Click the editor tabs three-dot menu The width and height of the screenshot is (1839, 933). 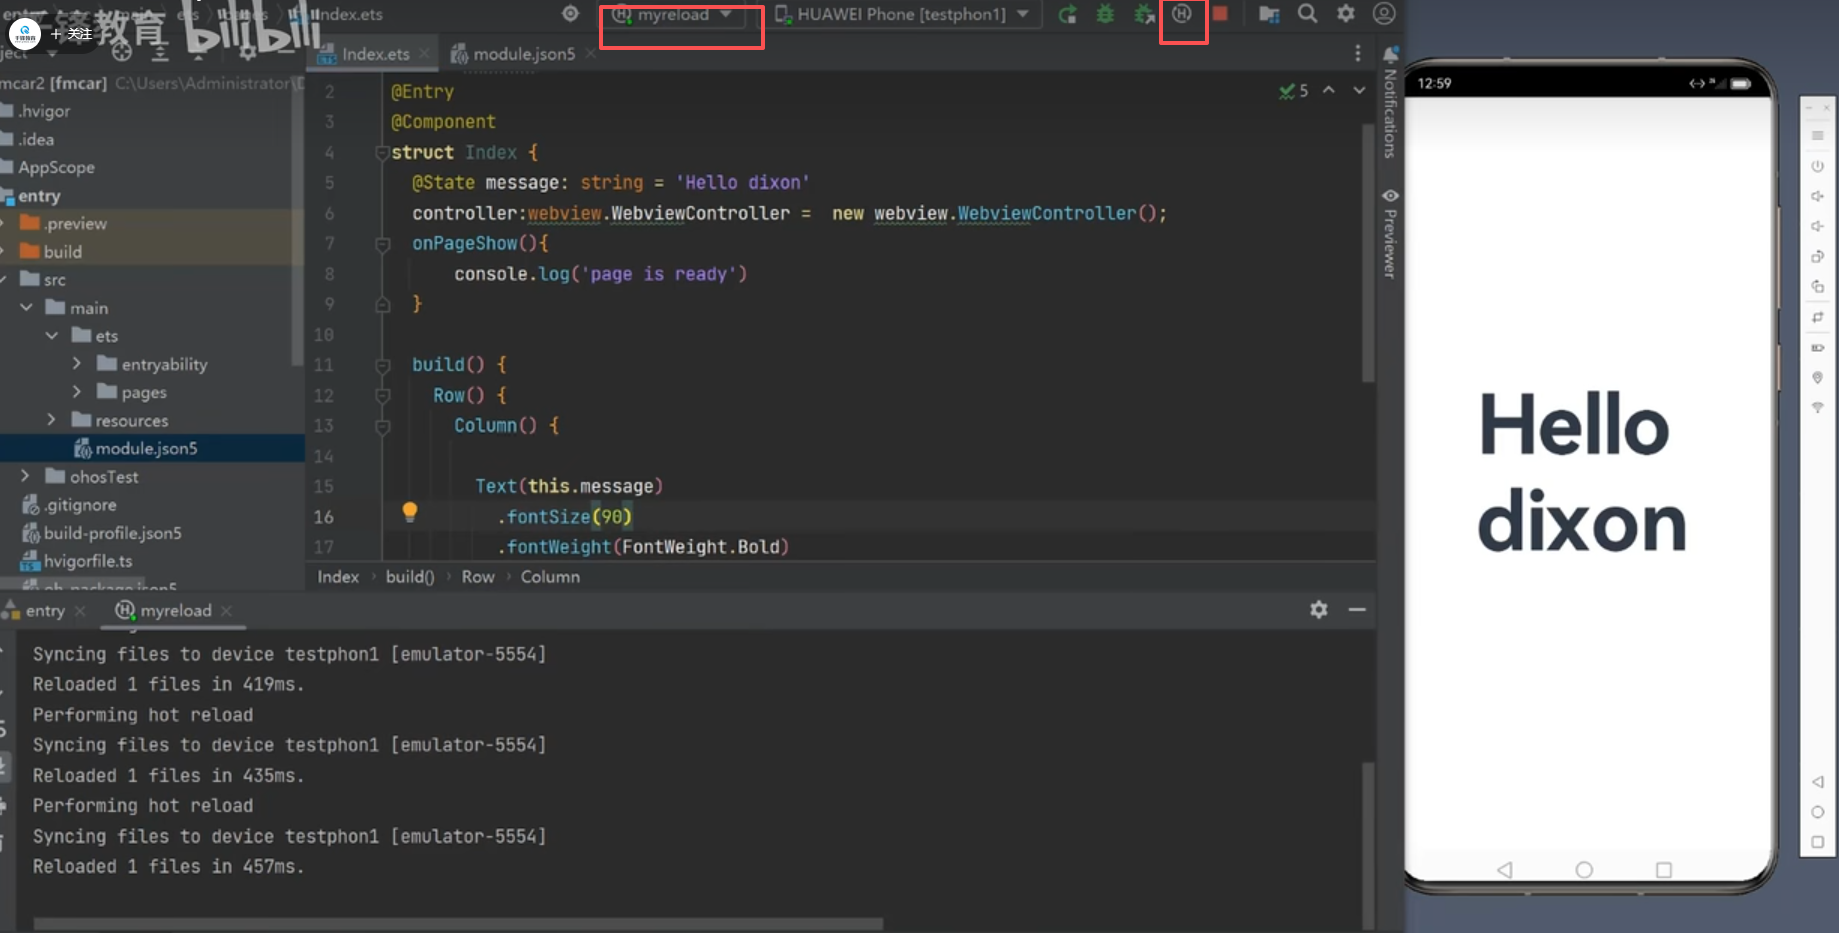coord(1357,53)
